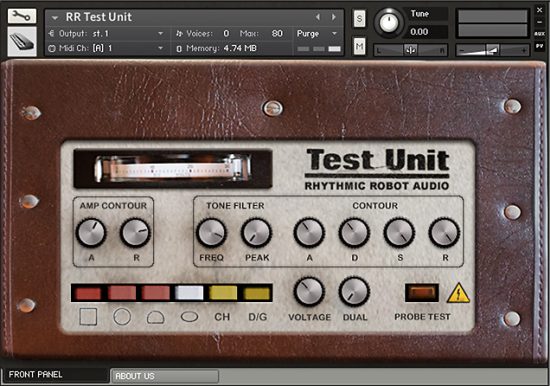The image size is (550, 386).
Task: Click the Tune knob
Action: pos(389,22)
